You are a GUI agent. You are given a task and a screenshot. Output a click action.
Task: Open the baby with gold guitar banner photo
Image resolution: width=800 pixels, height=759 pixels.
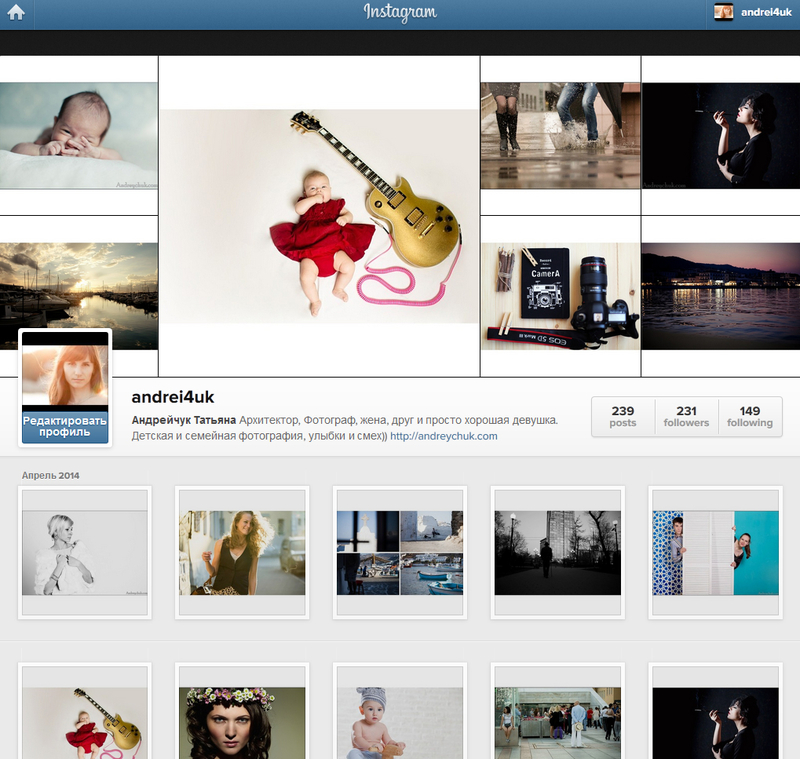(319, 216)
